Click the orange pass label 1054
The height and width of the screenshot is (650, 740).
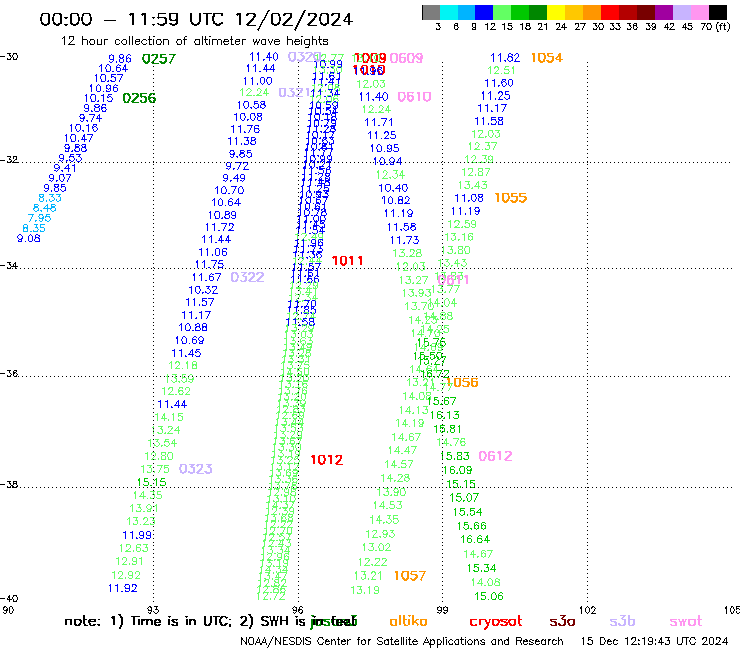point(547,58)
